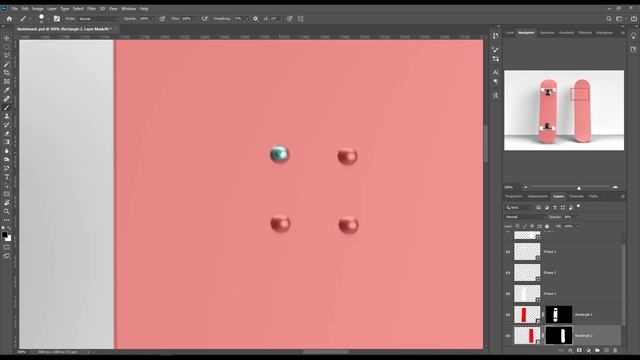Open the Character panel icon
Screen dimensions: 640x360
click(495, 72)
